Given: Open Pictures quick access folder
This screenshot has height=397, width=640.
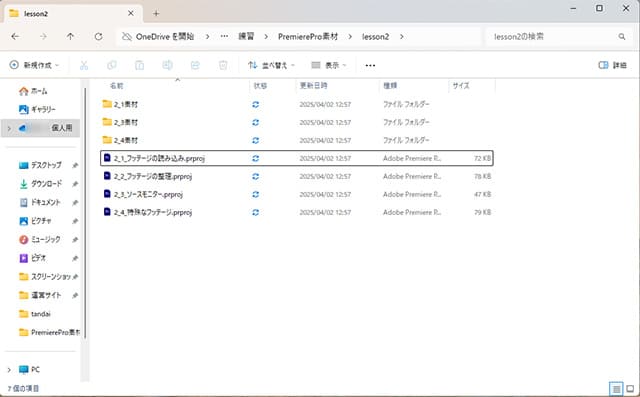Looking at the screenshot, I should pos(35,221).
